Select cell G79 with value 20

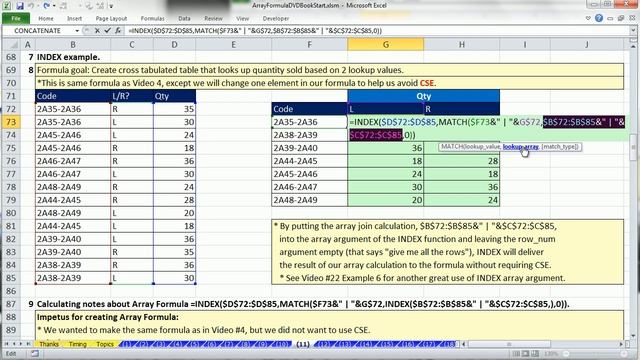pos(385,200)
